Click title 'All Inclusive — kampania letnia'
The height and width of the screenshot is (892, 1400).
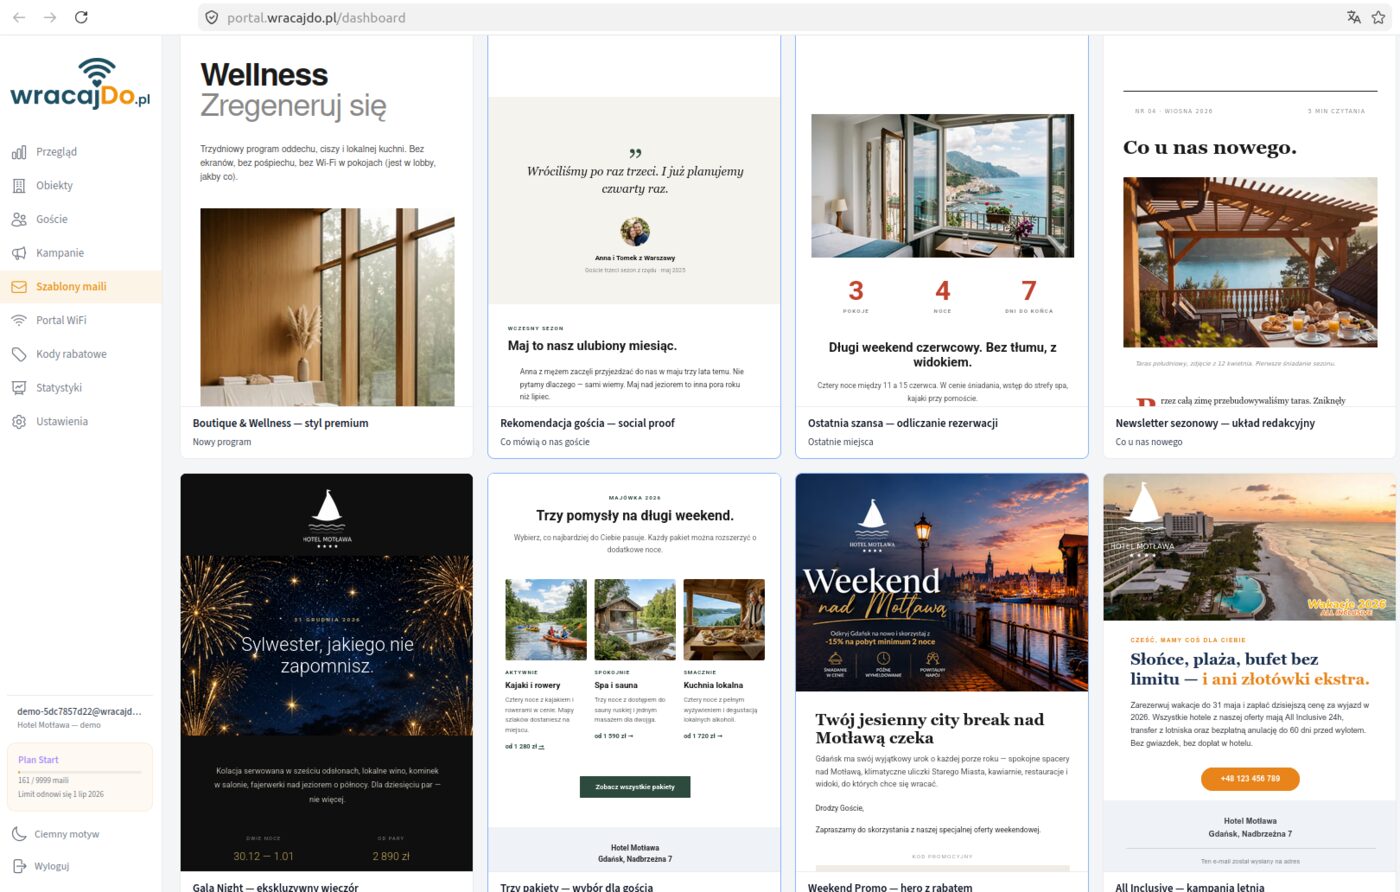click(1190, 887)
